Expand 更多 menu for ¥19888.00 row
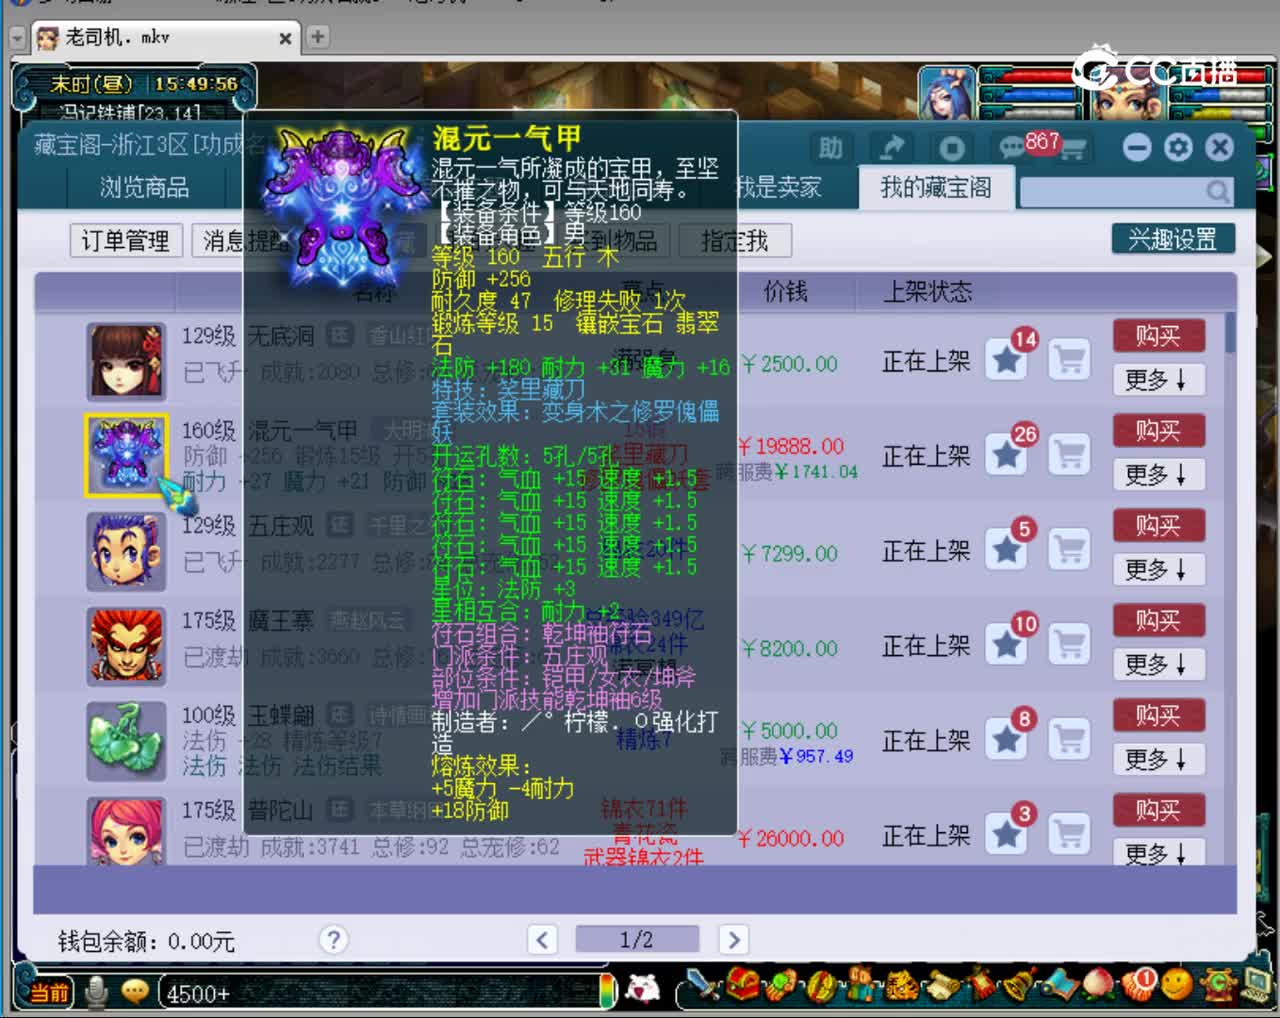The width and height of the screenshot is (1280, 1018). 1158,475
